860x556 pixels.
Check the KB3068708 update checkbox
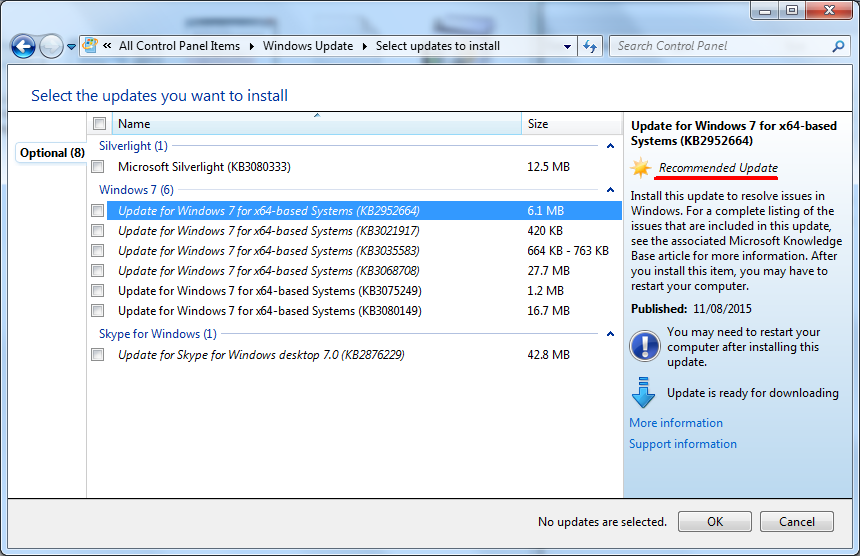98,270
